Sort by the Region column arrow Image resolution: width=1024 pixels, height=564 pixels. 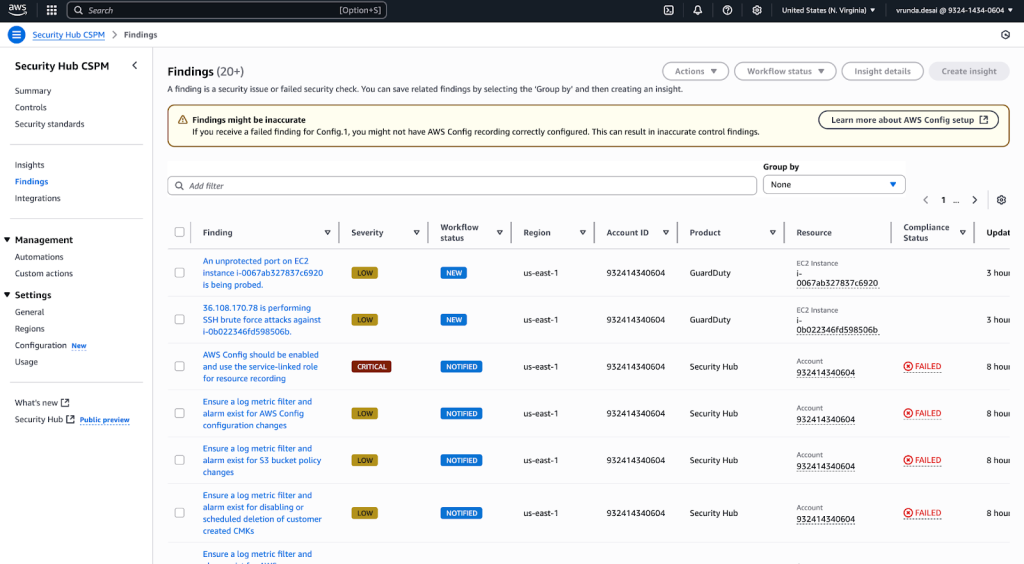583,233
